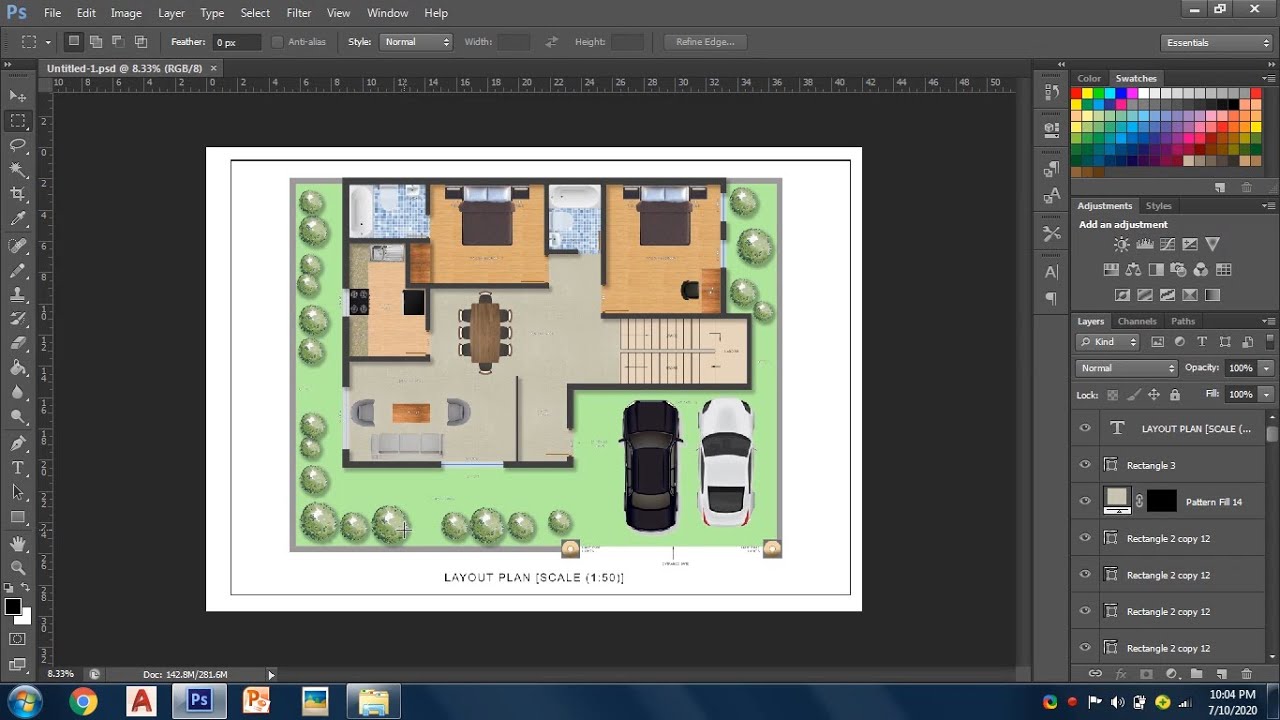Hide the LAYOUT PLAN text layer
1280x720 pixels.
1085,428
